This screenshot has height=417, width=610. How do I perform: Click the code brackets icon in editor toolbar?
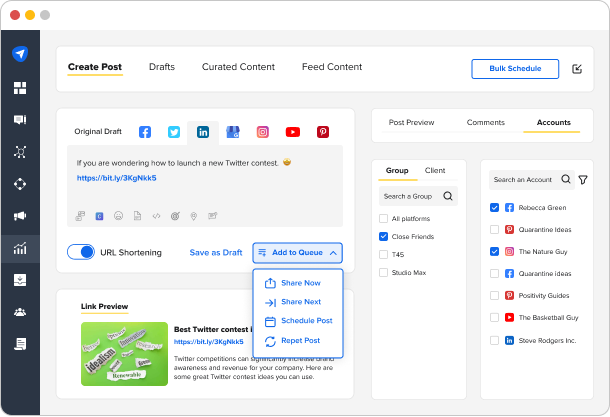click(156, 216)
